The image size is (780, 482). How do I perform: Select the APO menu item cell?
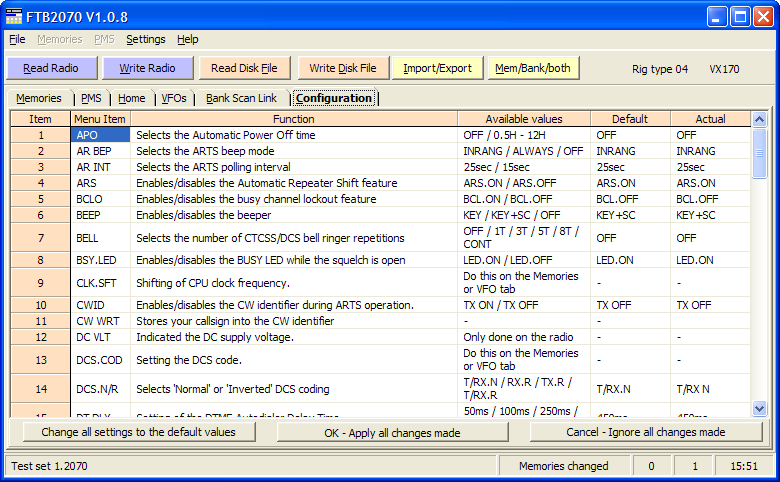click(100, 135)
